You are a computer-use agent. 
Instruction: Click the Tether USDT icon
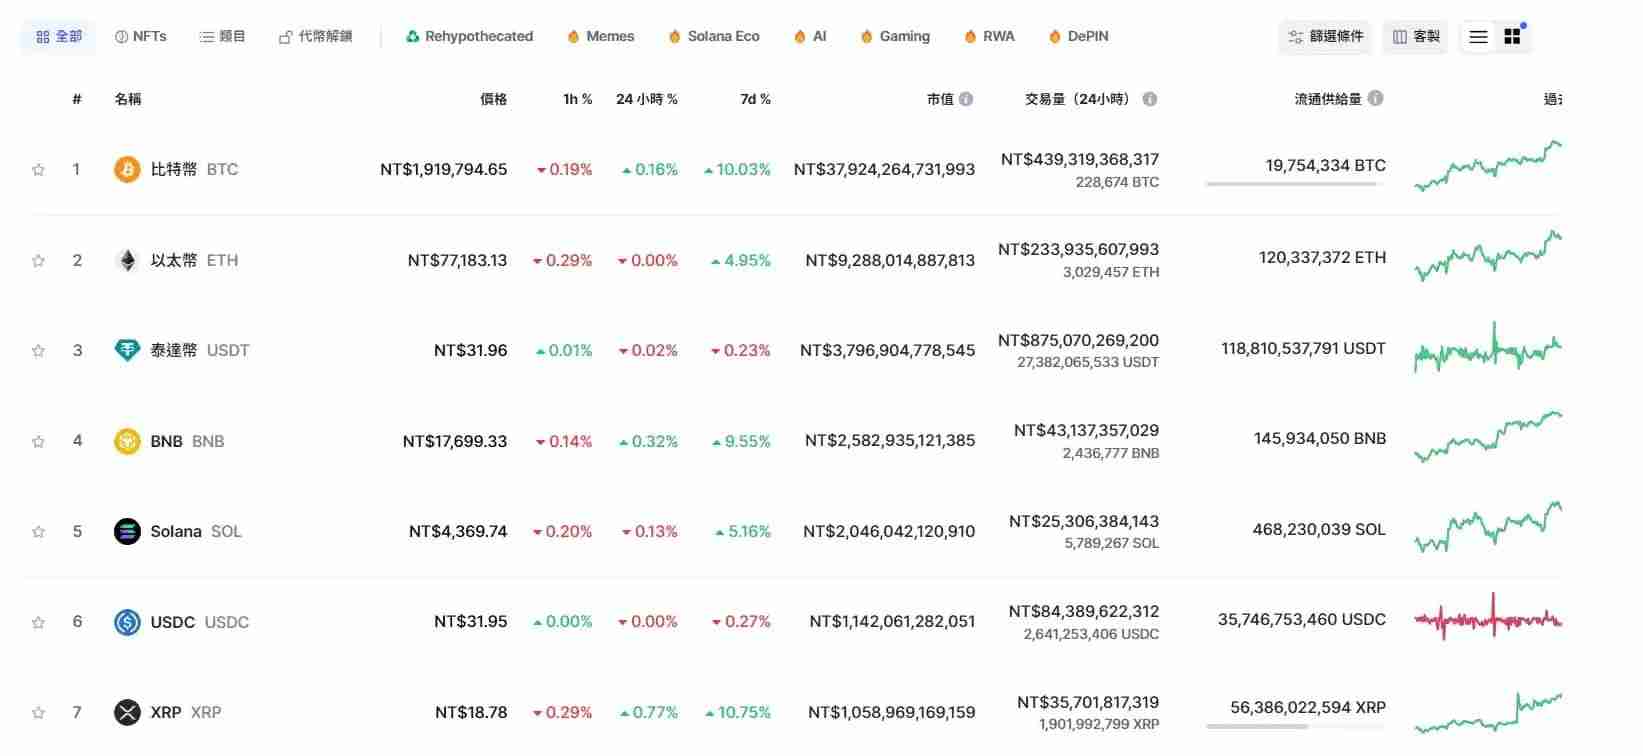[x=126, y=350]
